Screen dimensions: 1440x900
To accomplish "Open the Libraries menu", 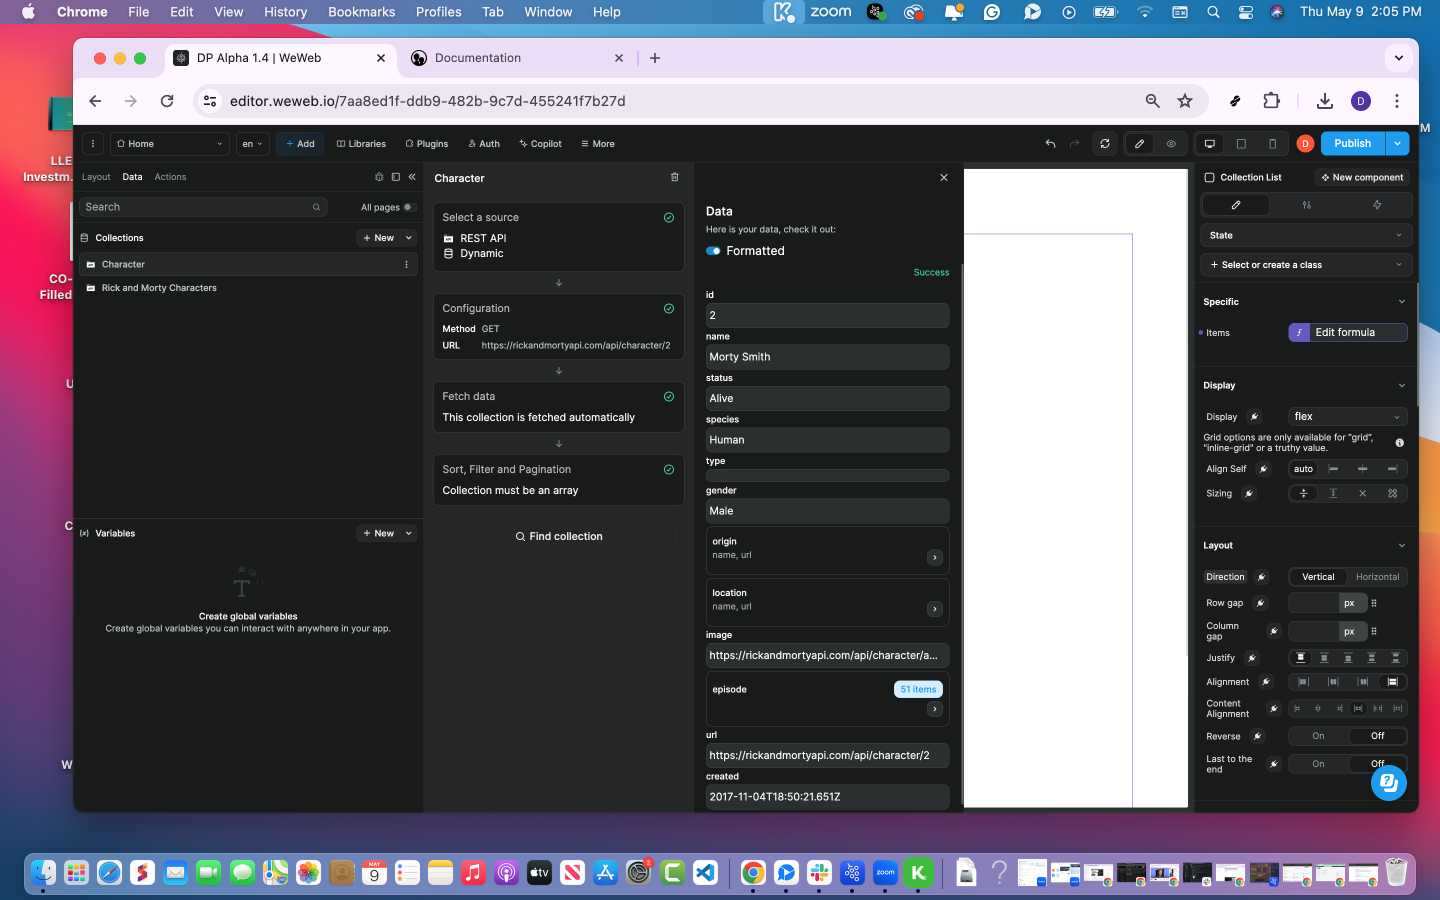I will point(361,144).
